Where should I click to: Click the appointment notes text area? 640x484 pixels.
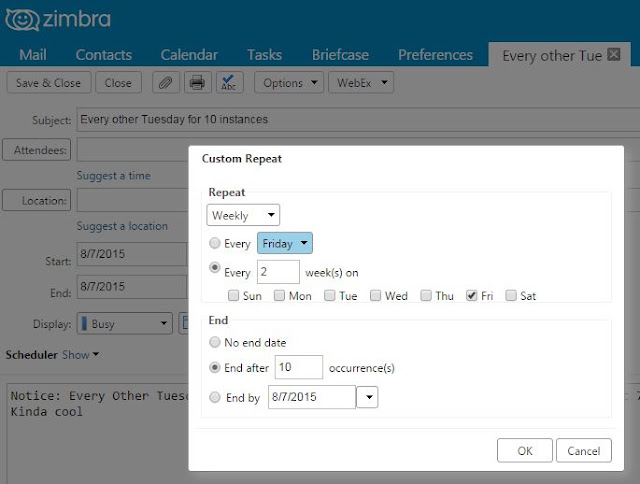(x=97, y=433)
